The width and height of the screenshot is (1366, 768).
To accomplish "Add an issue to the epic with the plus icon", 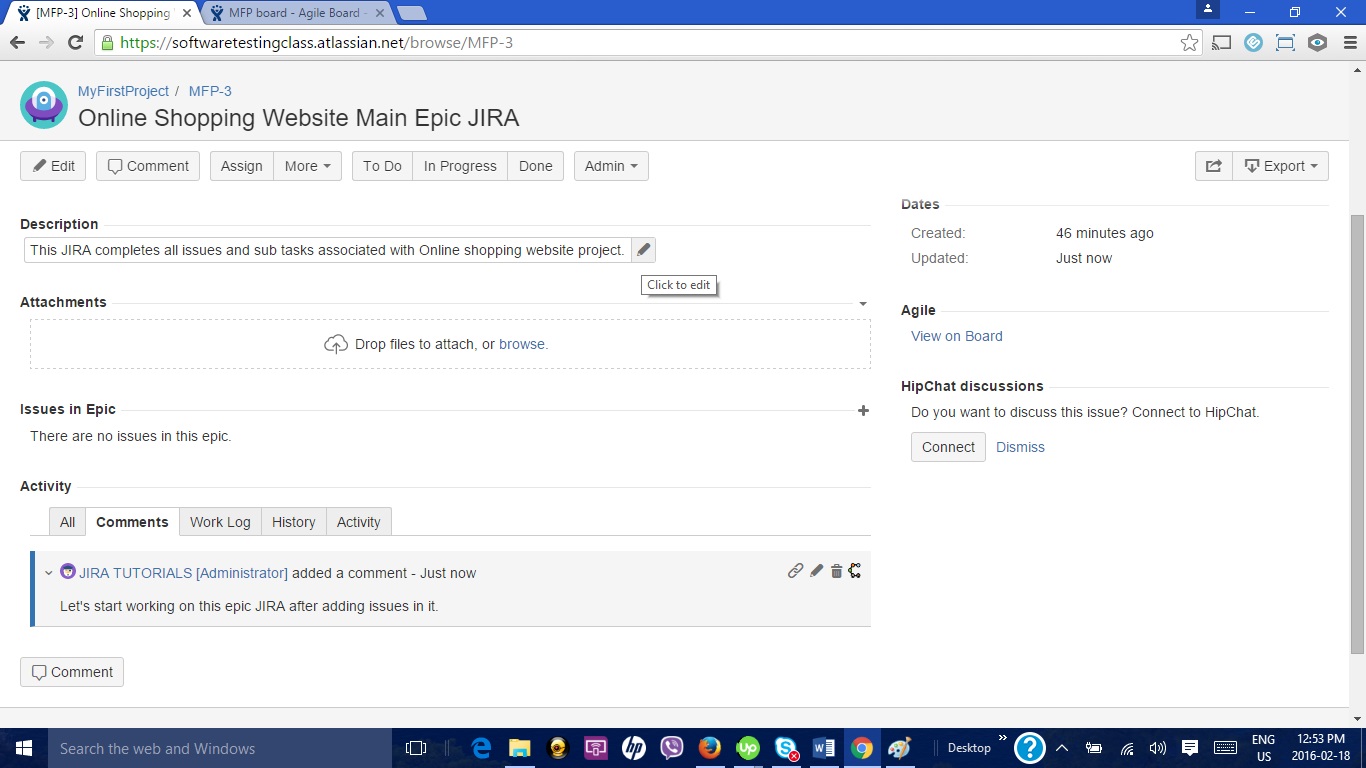I will pyautogui.click(x=862, y=410).
